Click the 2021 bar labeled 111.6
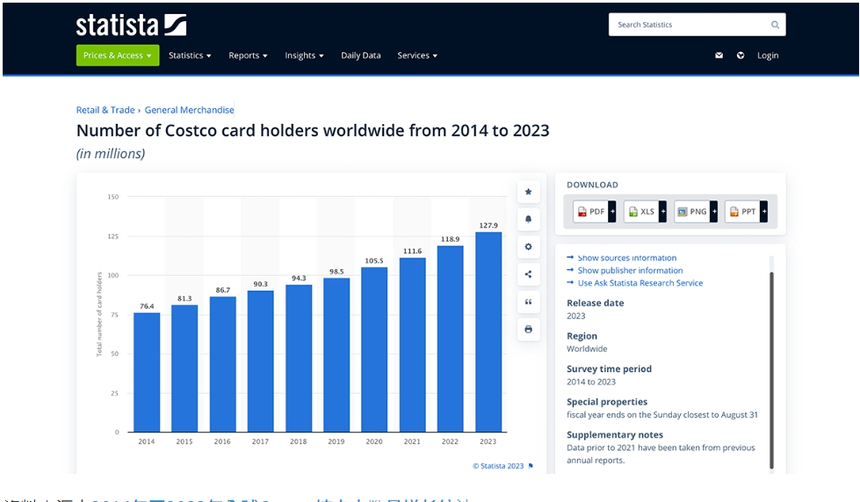Viewport: 860px width, 502px height. click(412, 345)
